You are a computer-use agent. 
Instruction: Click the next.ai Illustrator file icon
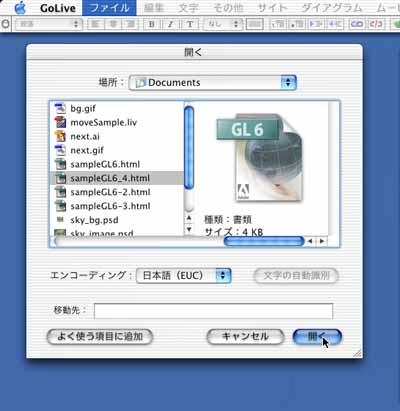(x=60, y=136)
